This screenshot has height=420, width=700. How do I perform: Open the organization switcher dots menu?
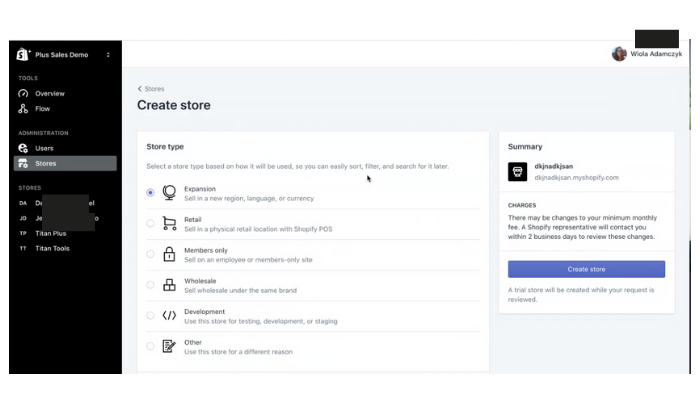click(108, 55)
